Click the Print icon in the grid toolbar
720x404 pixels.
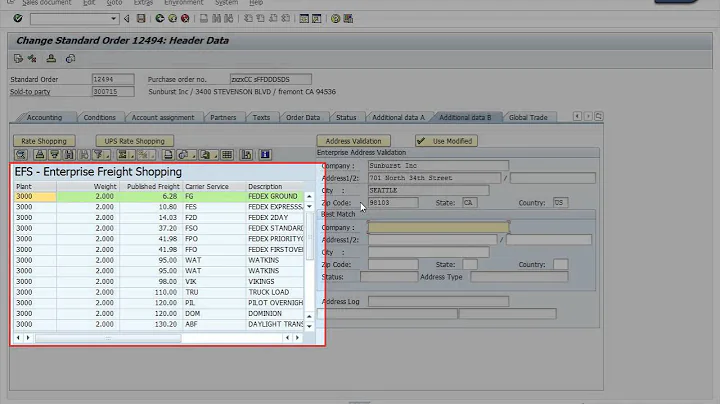[168, 155]
